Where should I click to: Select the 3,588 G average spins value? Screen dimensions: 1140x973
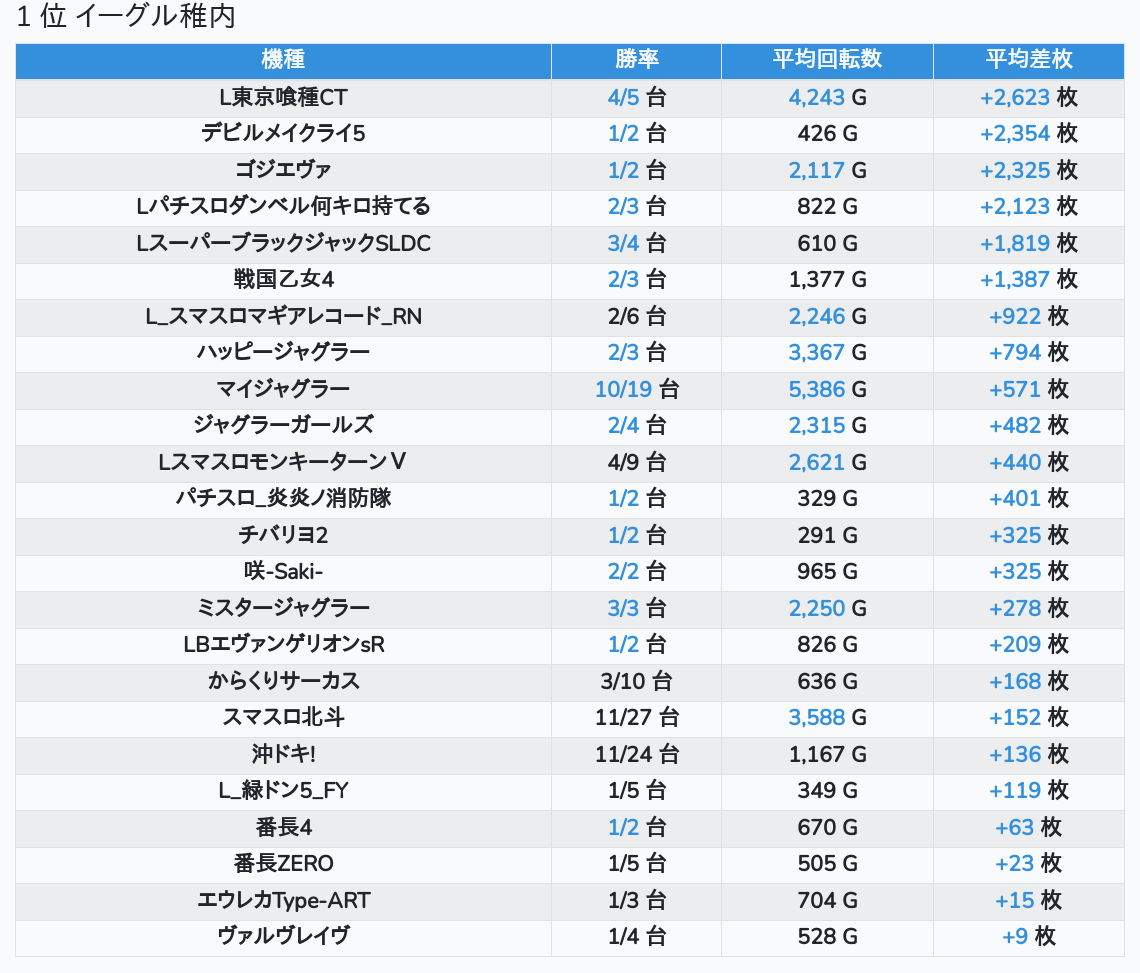click(827, 718)
